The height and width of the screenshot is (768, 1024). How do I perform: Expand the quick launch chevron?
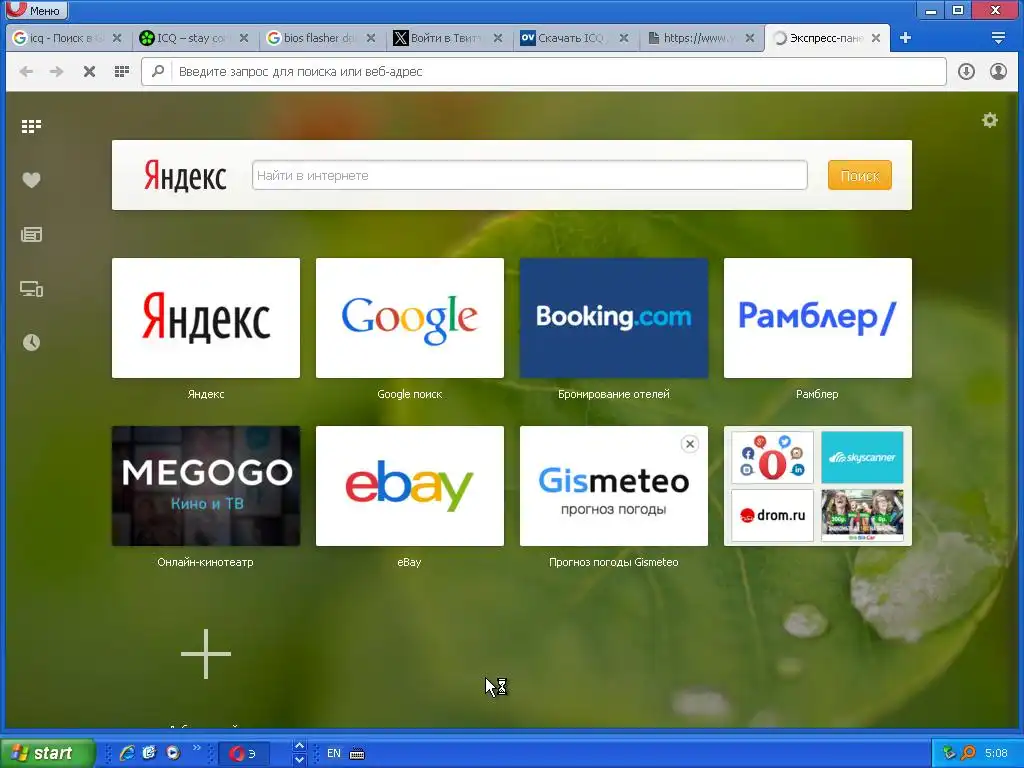[196, 748]
